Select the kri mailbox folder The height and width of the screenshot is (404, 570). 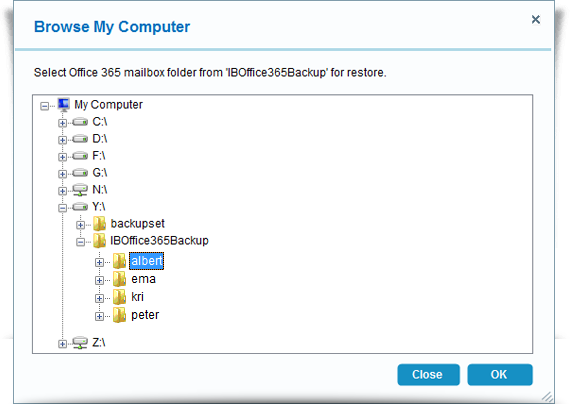click(137, 297)
